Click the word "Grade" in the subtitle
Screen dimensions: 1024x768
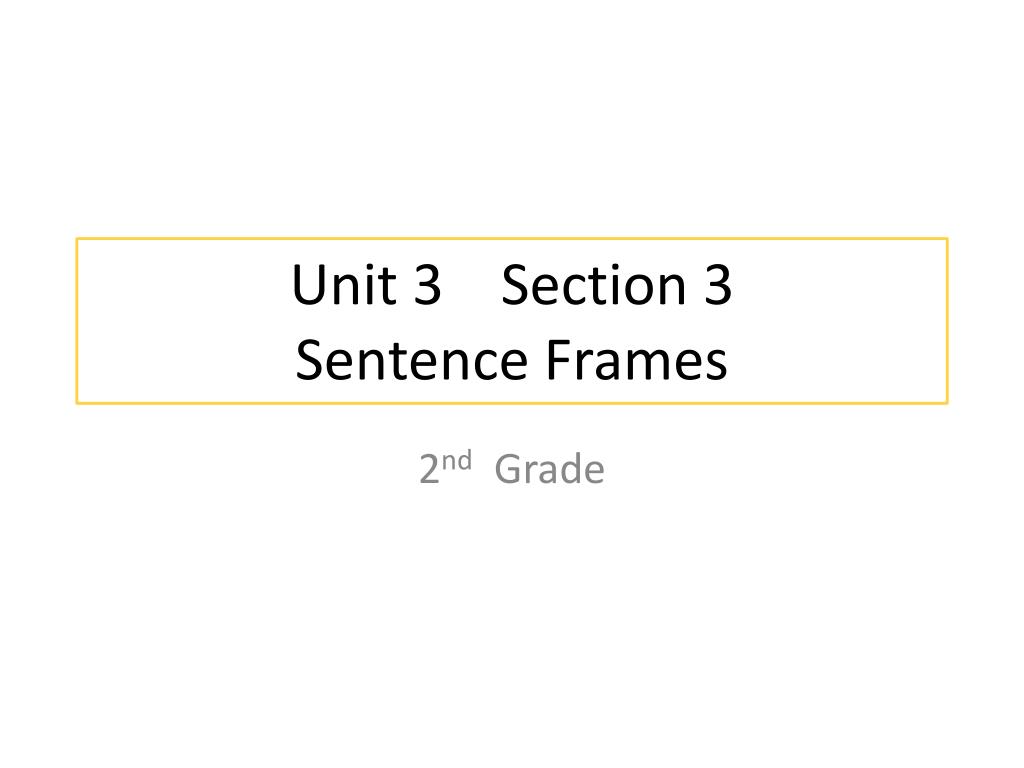(549, 469)
